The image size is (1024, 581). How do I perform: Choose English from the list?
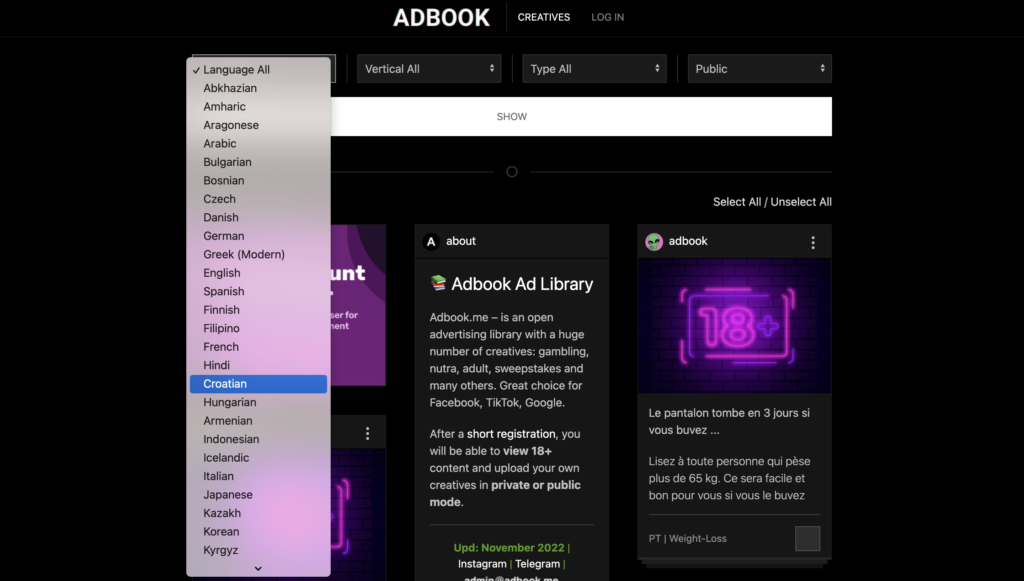[259, 273]
